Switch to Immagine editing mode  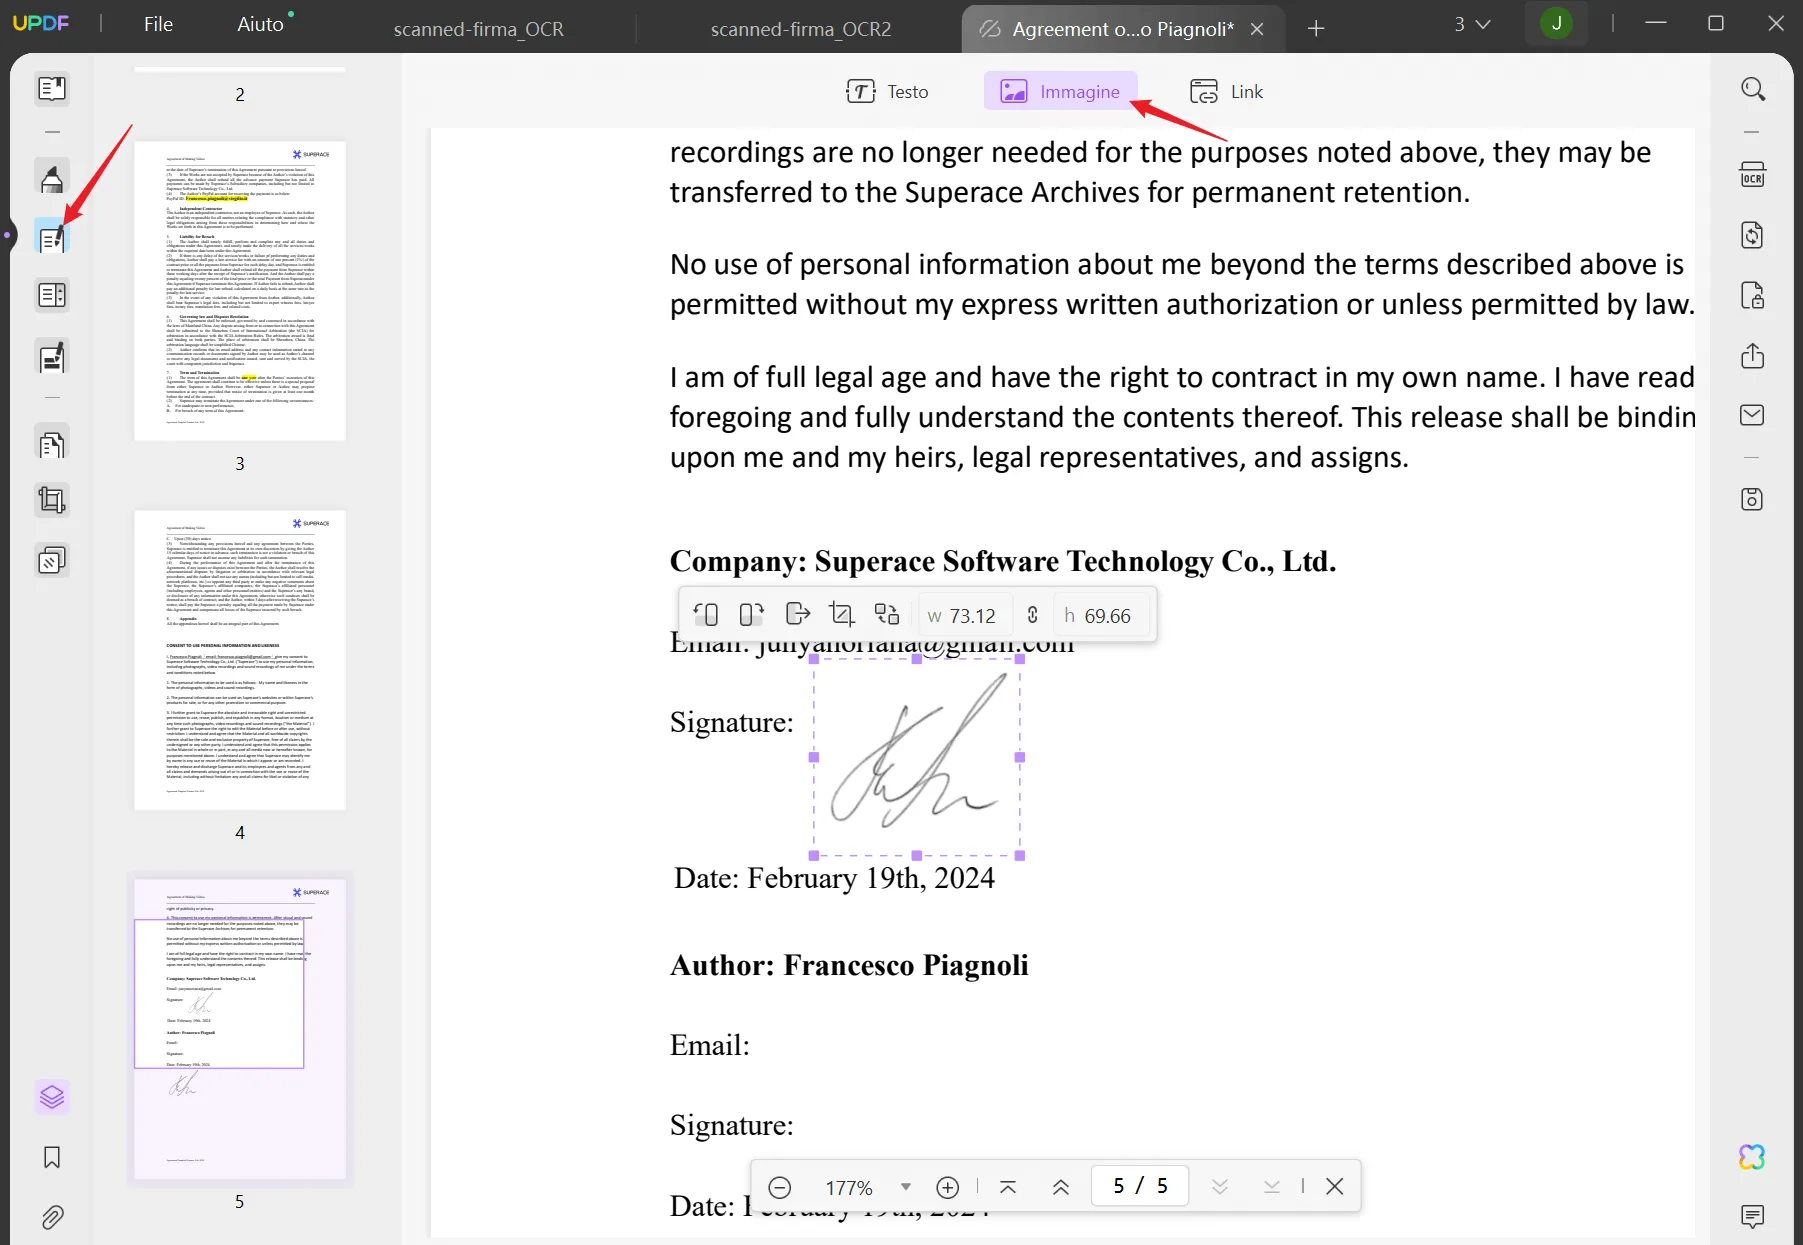coord(1061,92)
